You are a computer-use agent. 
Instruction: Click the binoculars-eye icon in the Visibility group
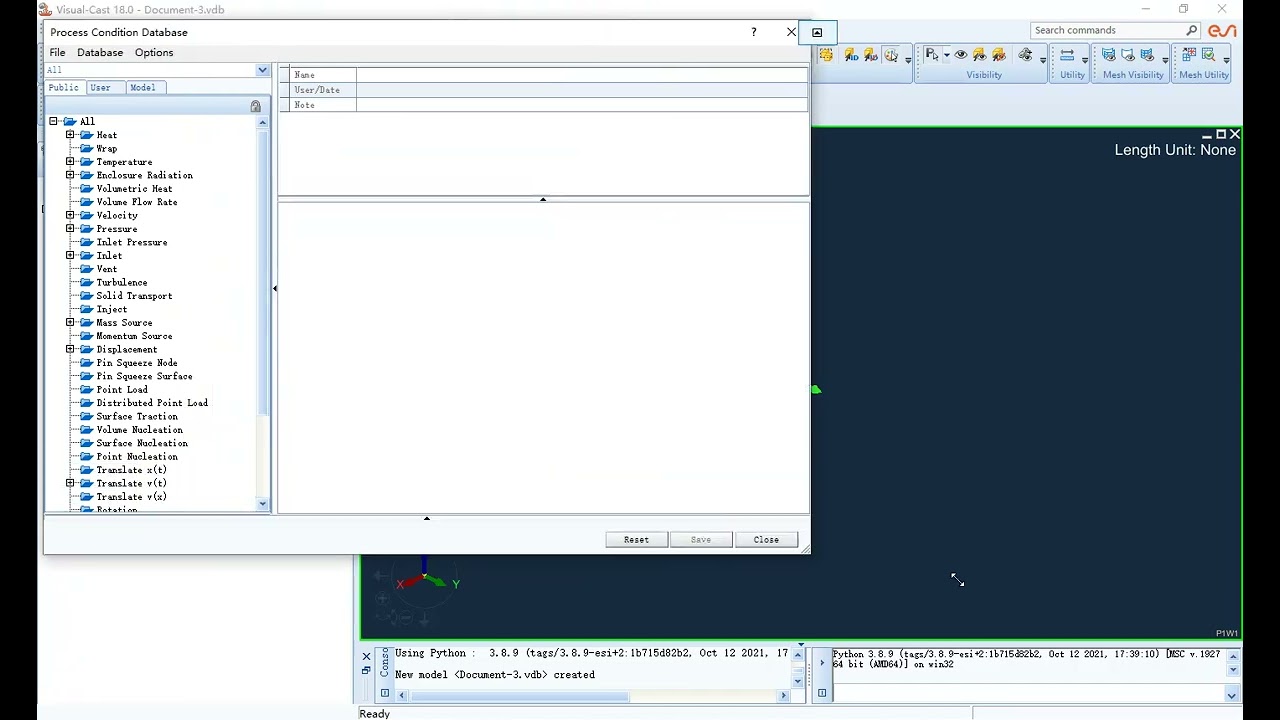click(1025, 55)
